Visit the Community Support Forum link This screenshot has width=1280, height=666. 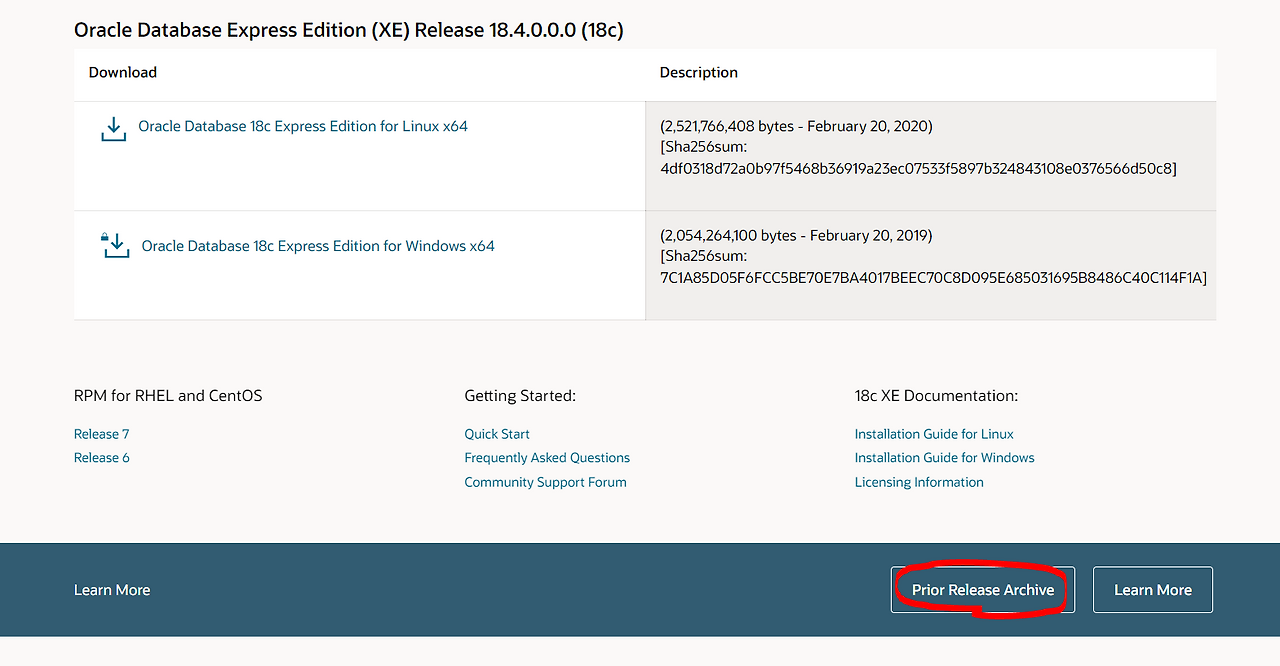click(x=545, y=482)
